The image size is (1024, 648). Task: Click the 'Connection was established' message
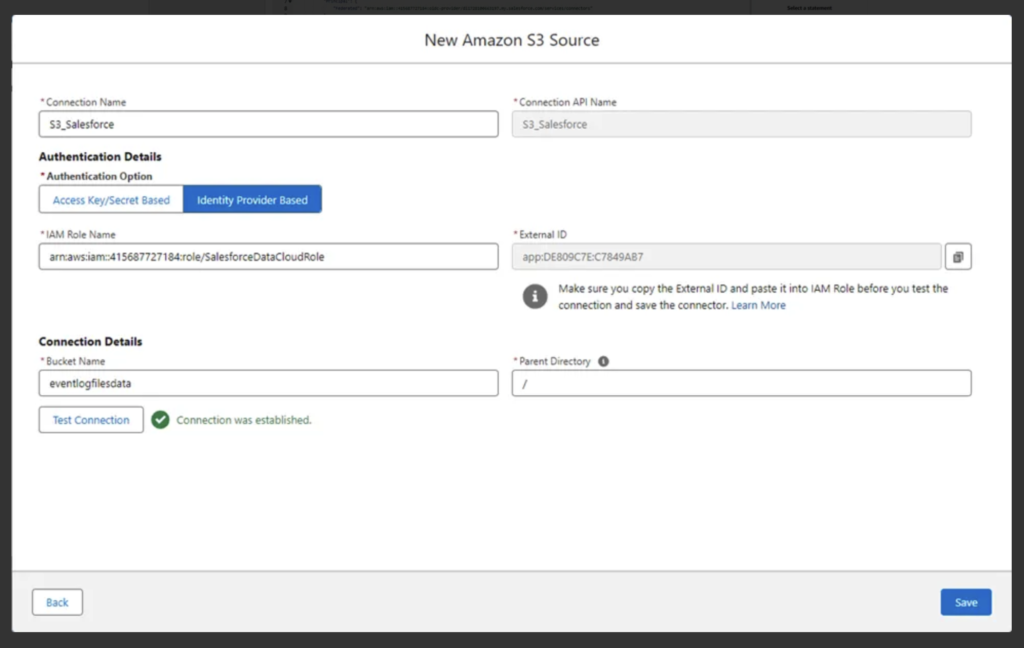click(x=244, y=420)
